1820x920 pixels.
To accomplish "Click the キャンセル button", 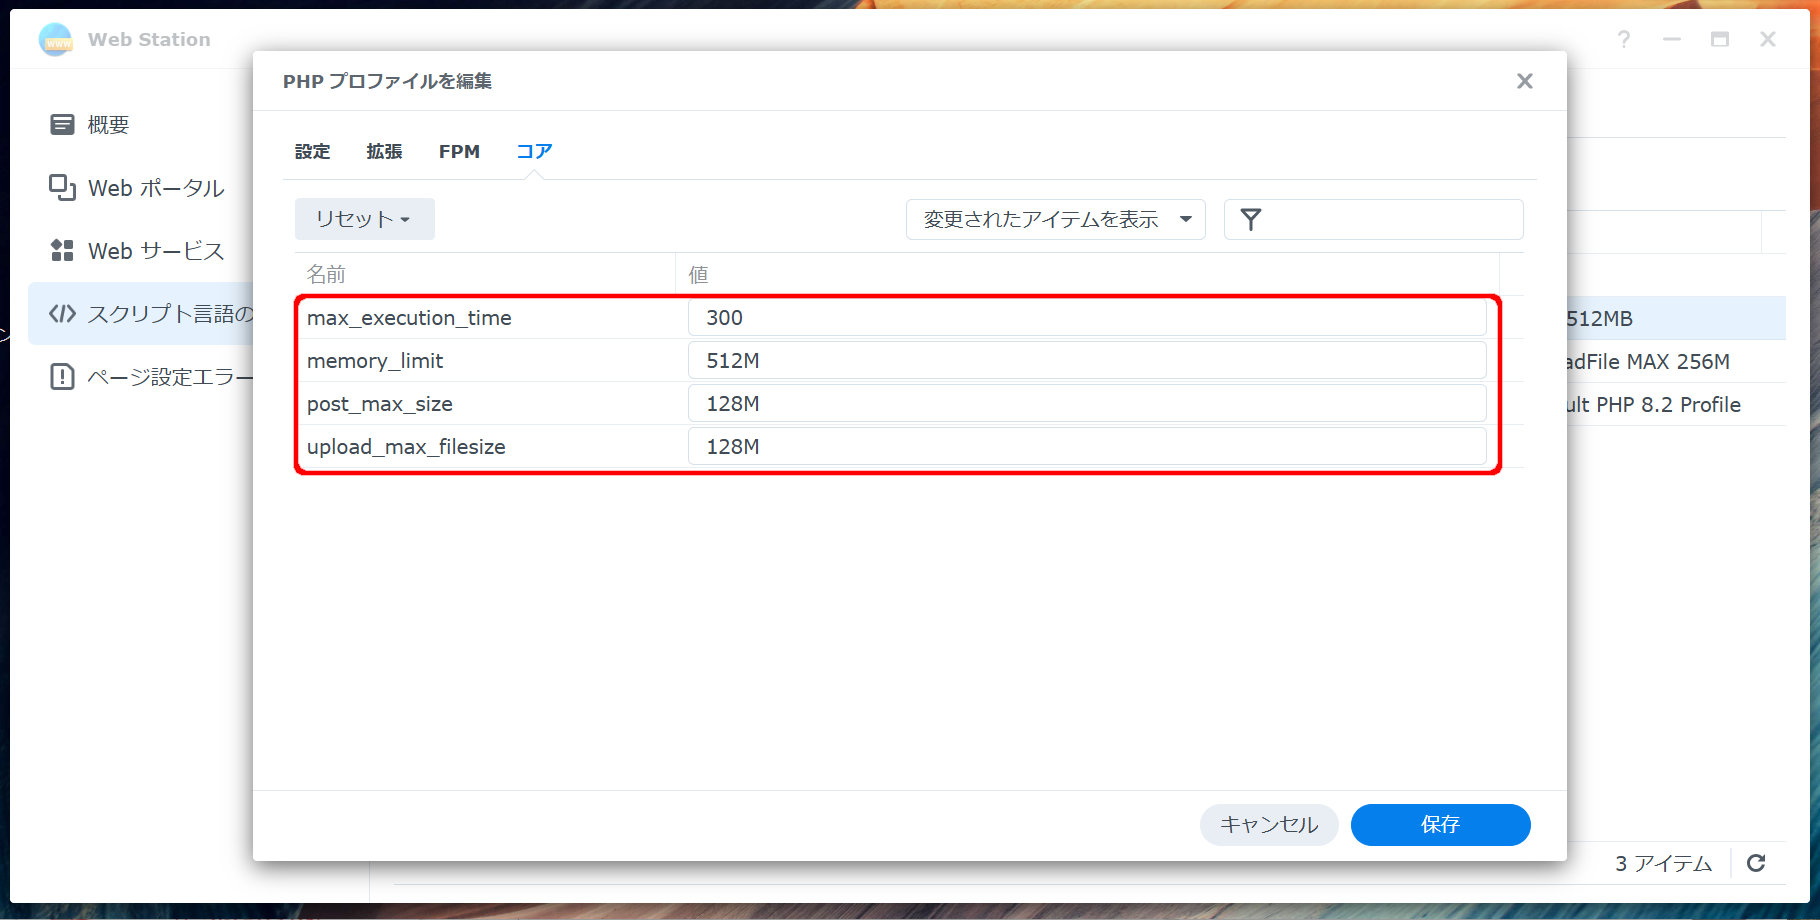I will [1268, 825].
